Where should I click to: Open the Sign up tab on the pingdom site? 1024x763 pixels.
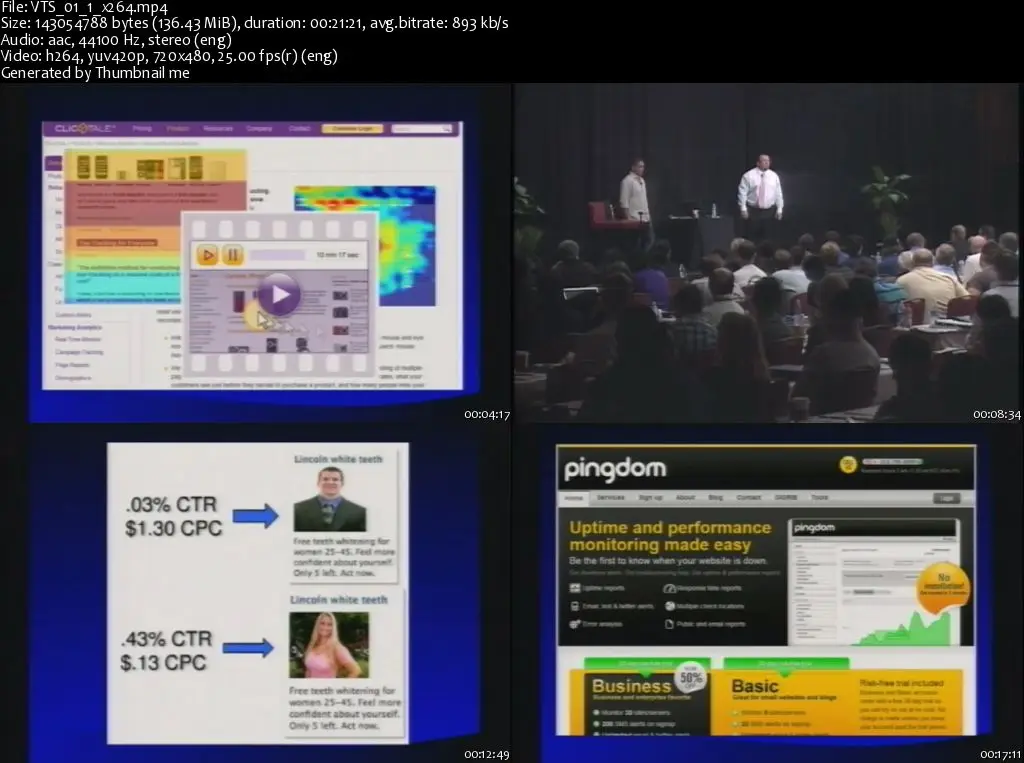[650, 498]
